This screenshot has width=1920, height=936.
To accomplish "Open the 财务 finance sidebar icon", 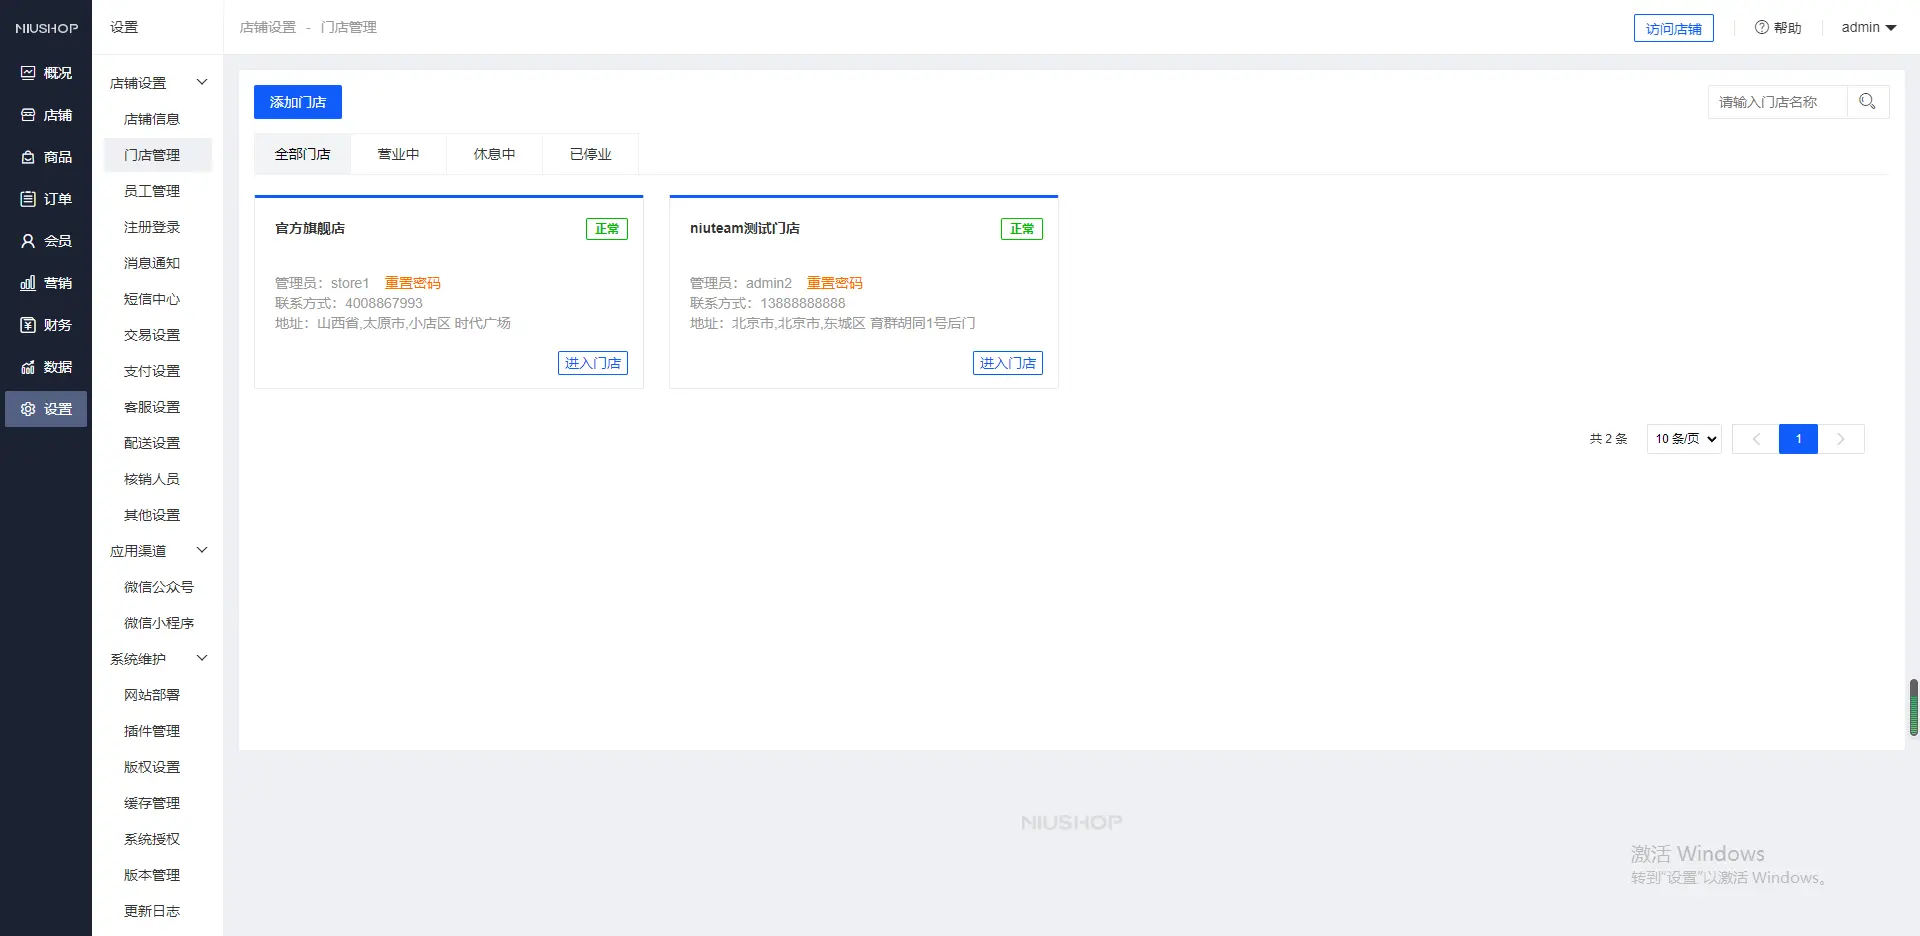I will pyautogui.click(x=28, y=325).
